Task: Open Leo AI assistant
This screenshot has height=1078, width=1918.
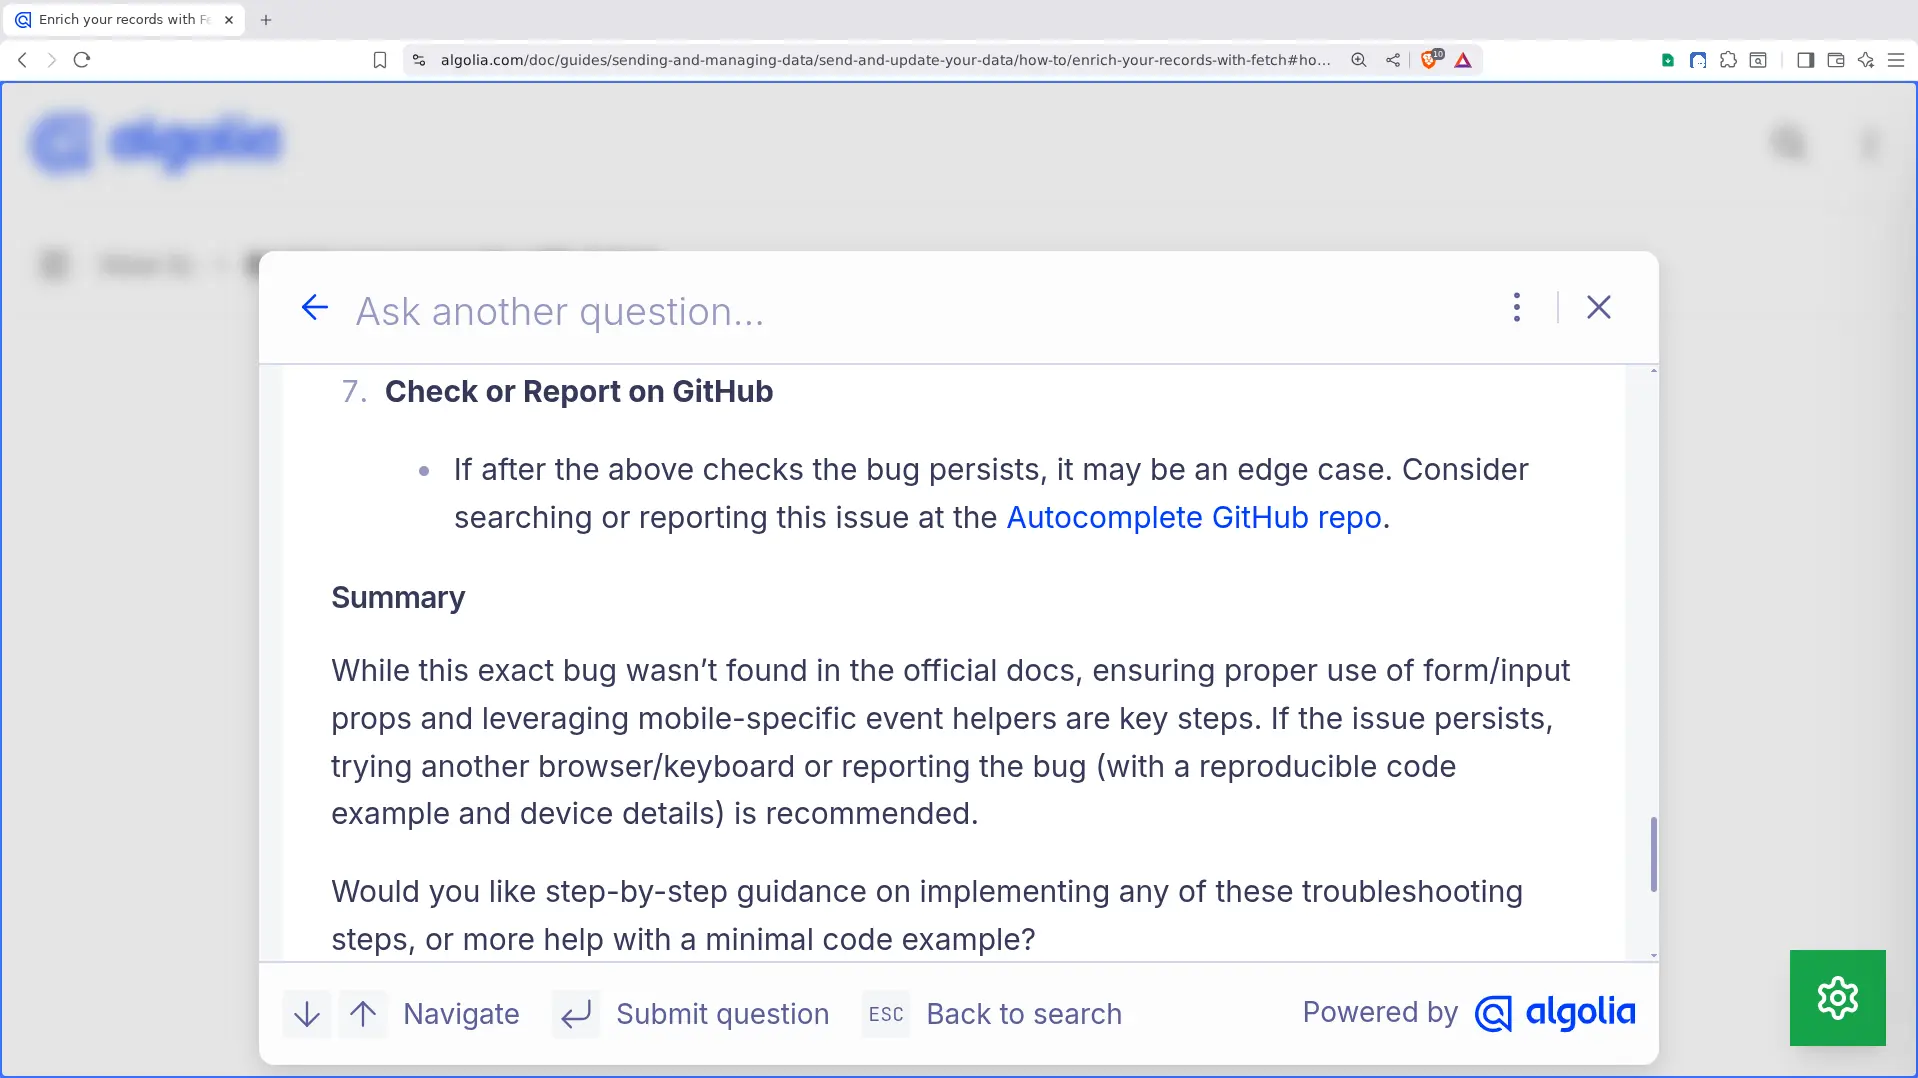Action: pos(1866,60)
